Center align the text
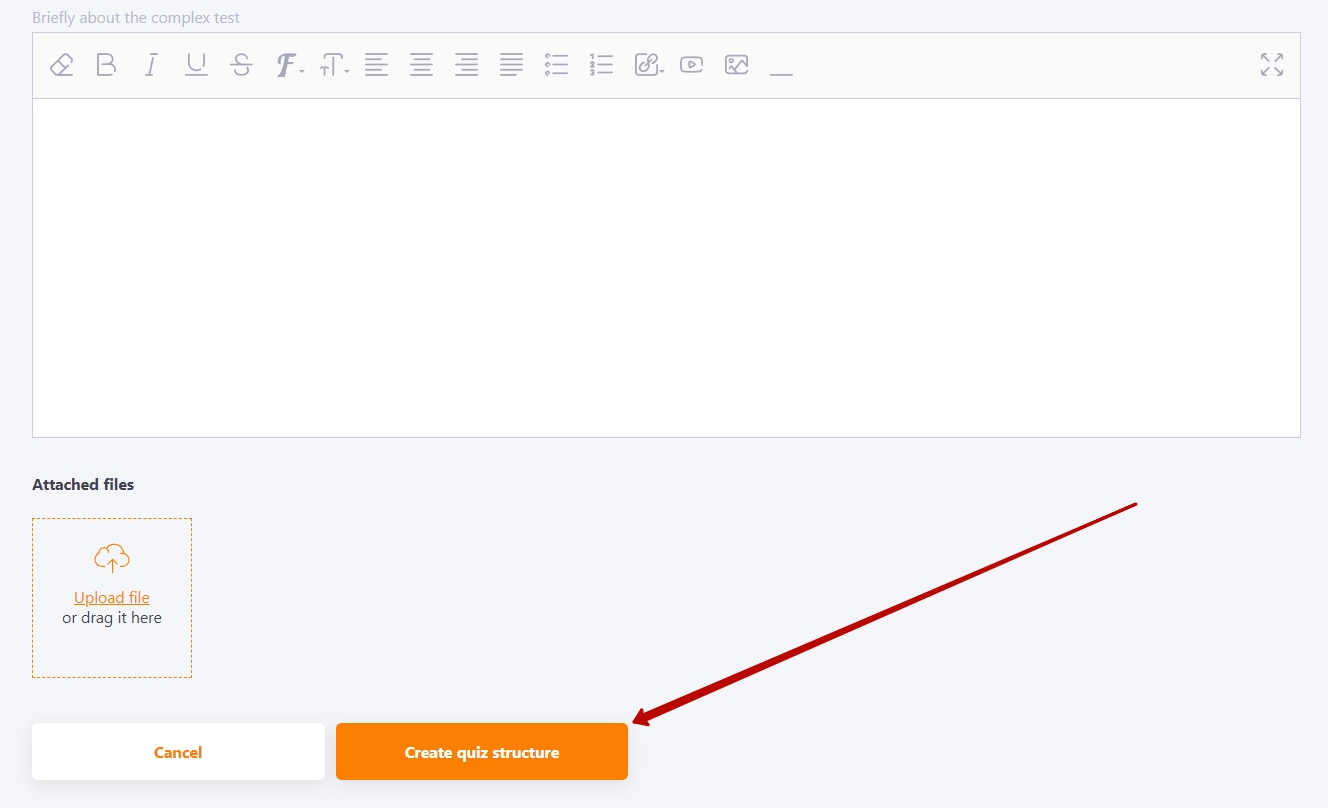Image resolution: width=1328 pixels, height=808 pixels. click(x=421, y=65)
